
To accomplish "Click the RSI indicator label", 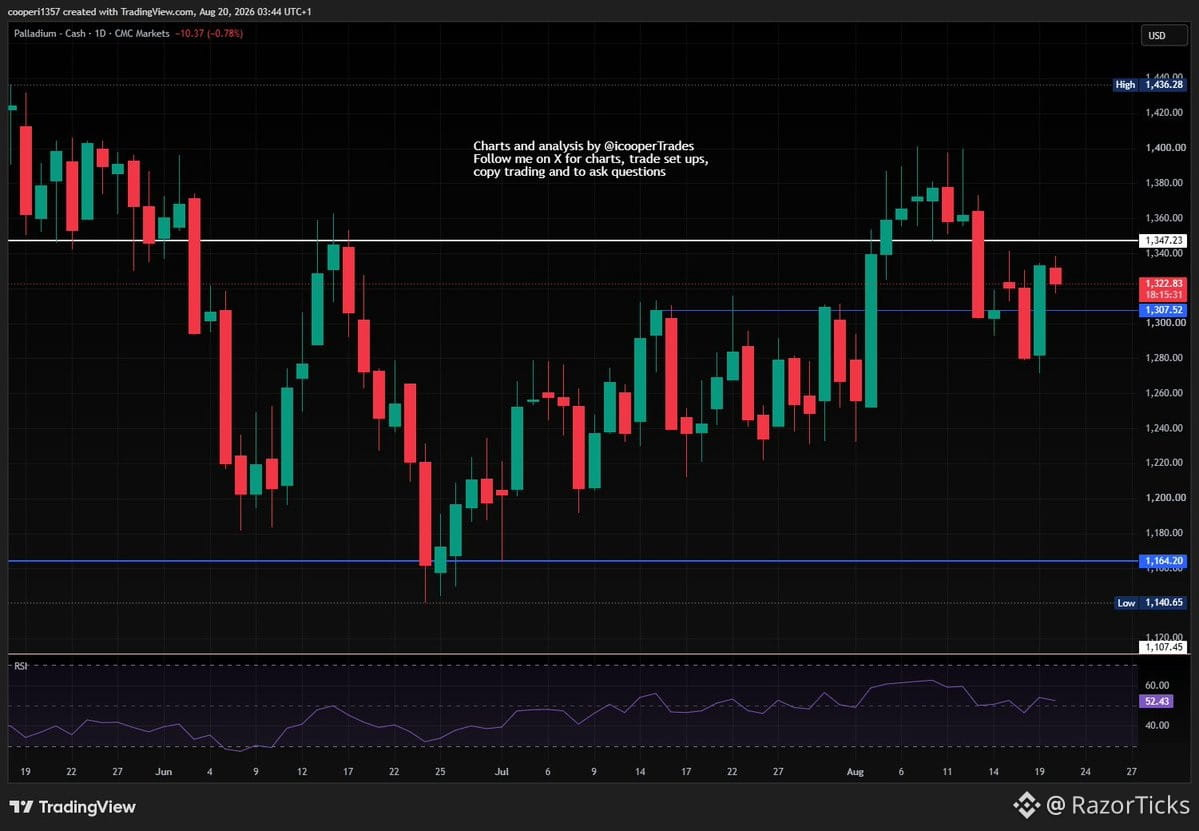I will [x=21, y=667].
